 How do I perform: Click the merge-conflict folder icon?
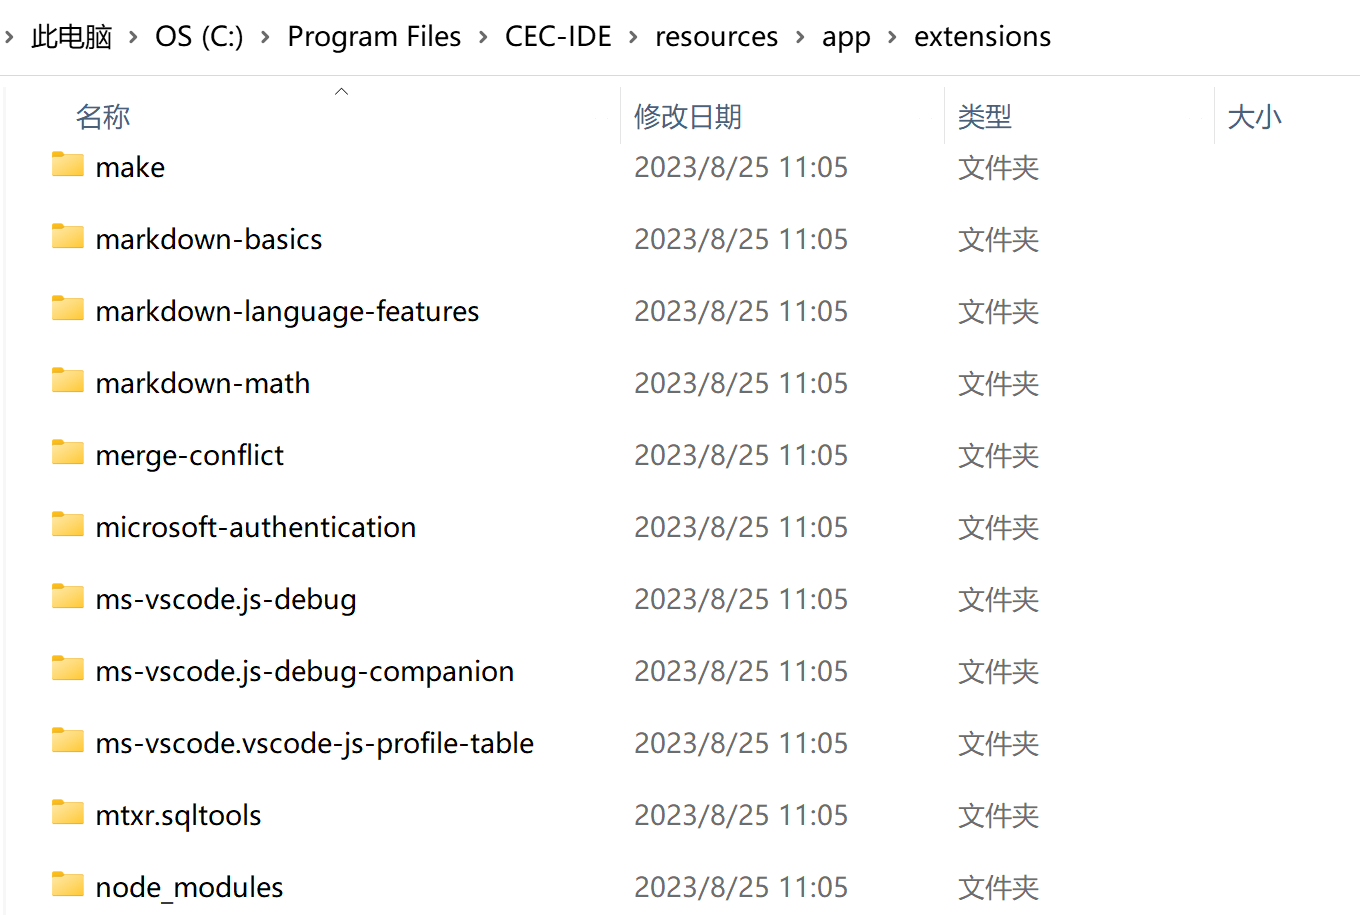68,452
